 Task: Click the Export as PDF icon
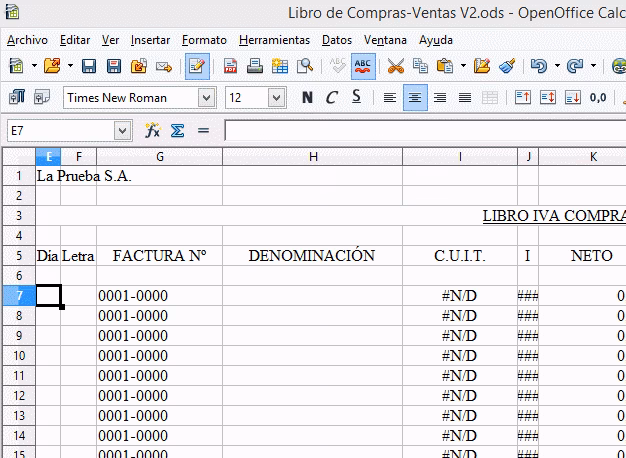(x=231, y=67)
